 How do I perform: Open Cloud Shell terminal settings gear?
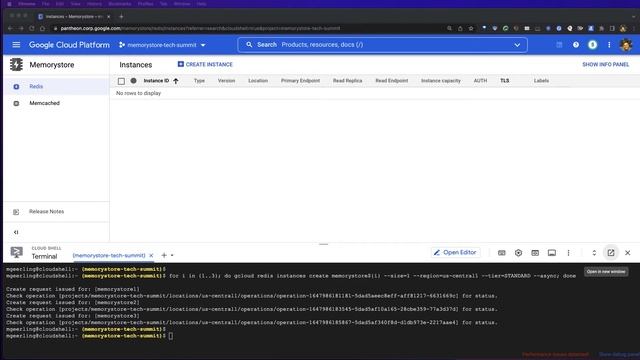point(518,253)
